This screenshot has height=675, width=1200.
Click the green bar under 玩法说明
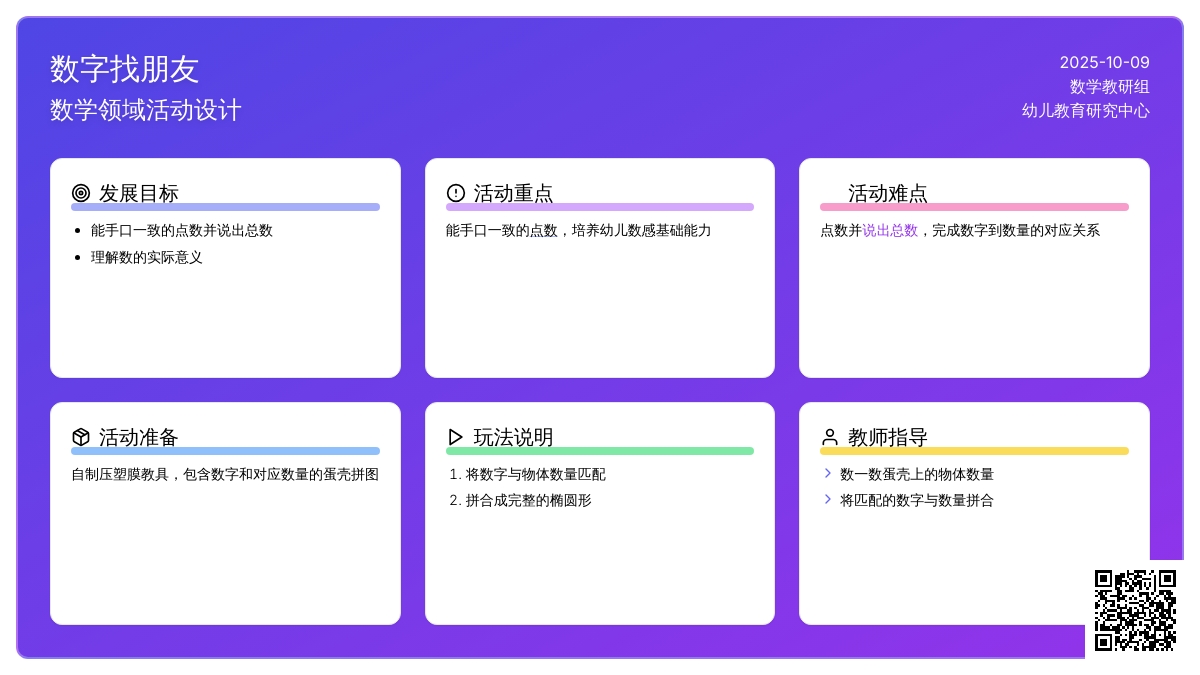tap(600, 451)
